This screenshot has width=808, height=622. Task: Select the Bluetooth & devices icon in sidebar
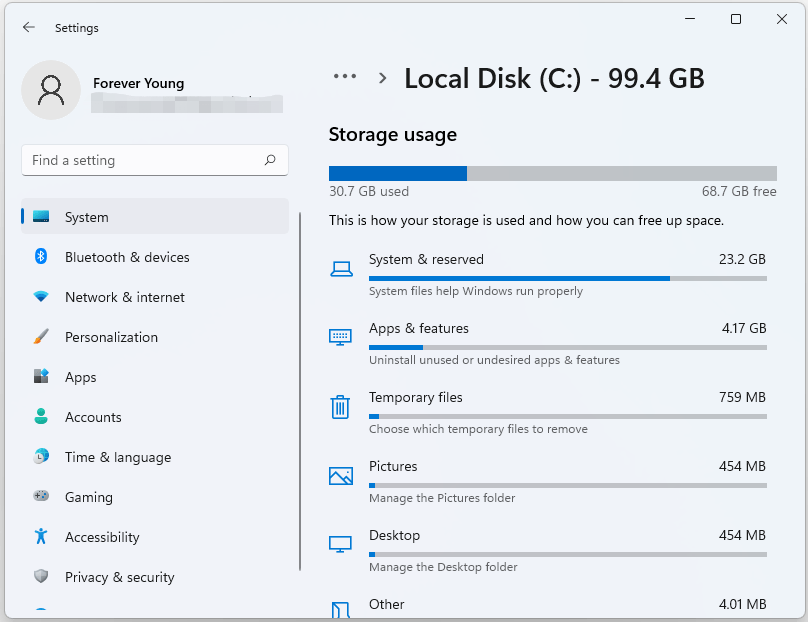click(40, 257)
